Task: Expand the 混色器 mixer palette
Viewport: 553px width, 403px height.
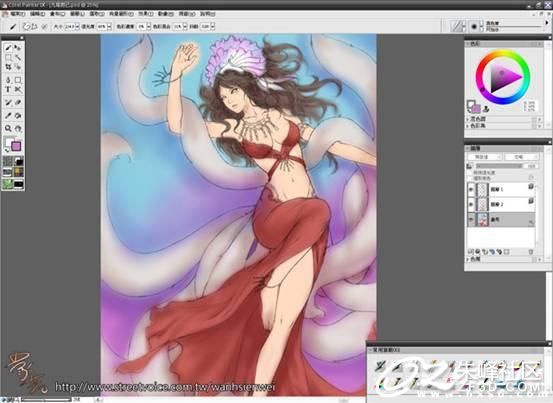Action: (468, 119)
